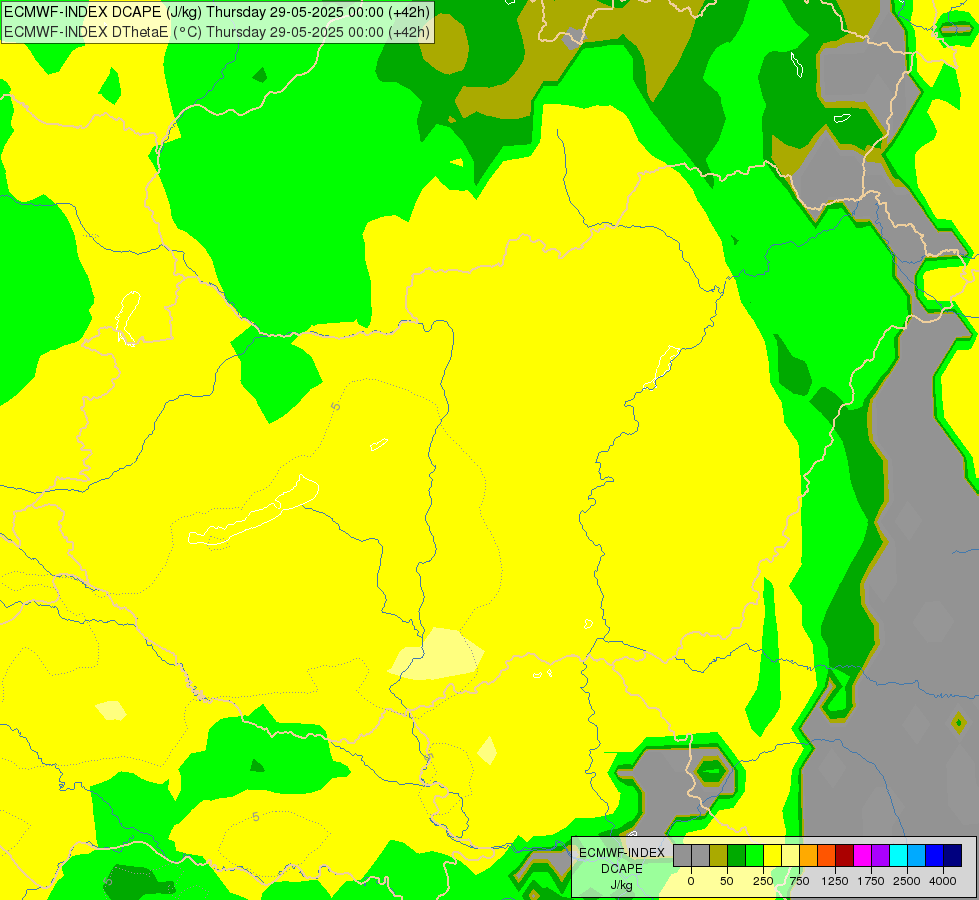Click the bright yellow legend swatch
This screenshot has height=900, width=979.
pyautogui.click(x=773, y=855)
